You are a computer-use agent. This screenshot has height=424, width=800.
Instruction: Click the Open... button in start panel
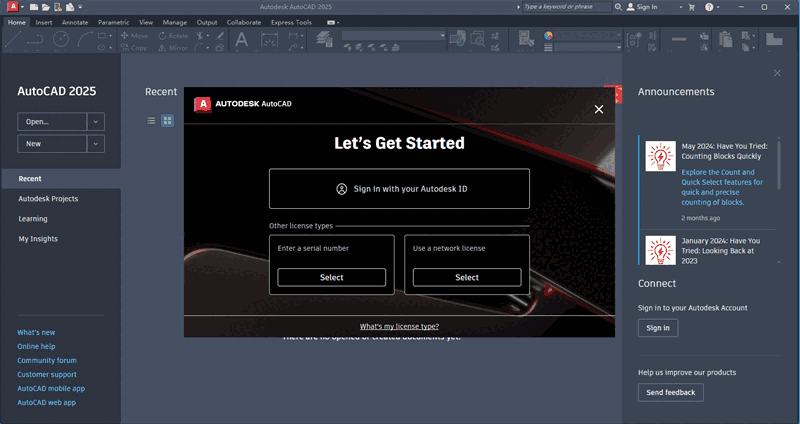pos(52,121)
